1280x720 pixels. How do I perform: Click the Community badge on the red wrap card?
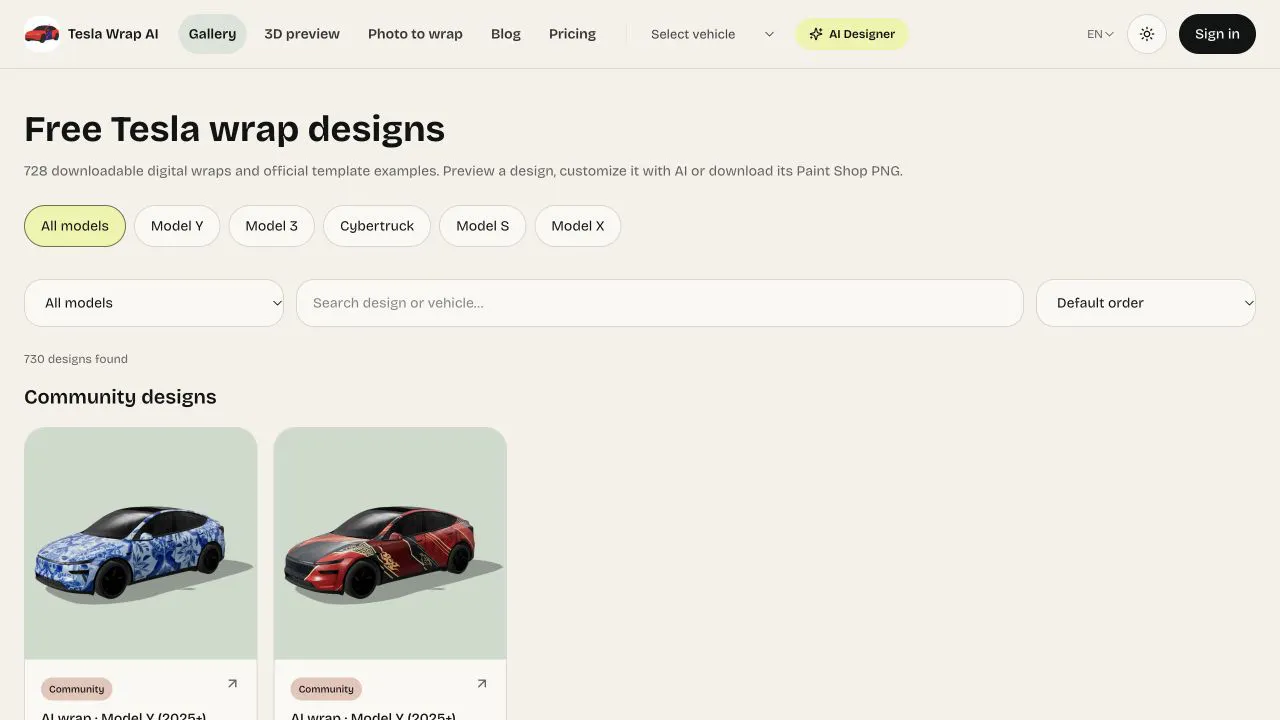tap(326, 689)
